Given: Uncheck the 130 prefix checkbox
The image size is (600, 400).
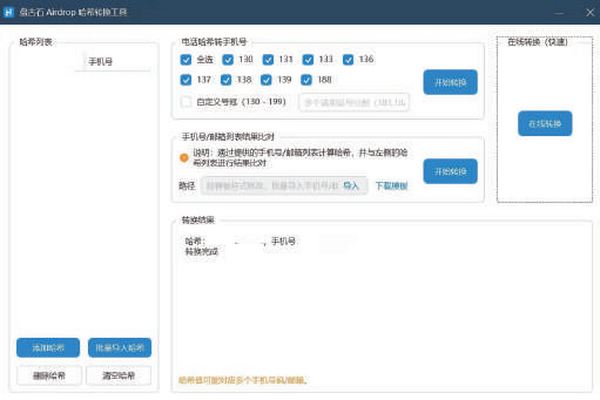Looking at the screenshot, I should coord(227,60).
